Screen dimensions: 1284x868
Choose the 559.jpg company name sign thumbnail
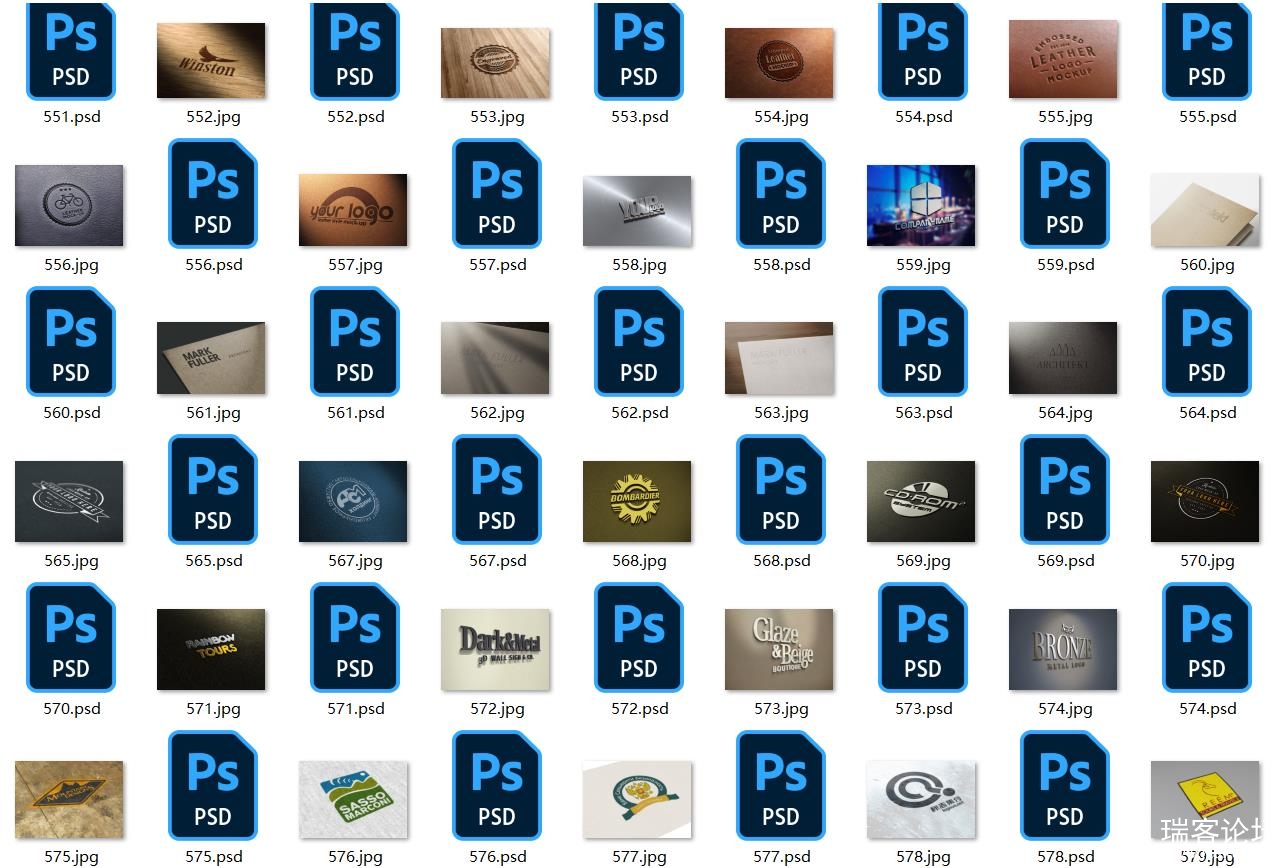(921, 205)
